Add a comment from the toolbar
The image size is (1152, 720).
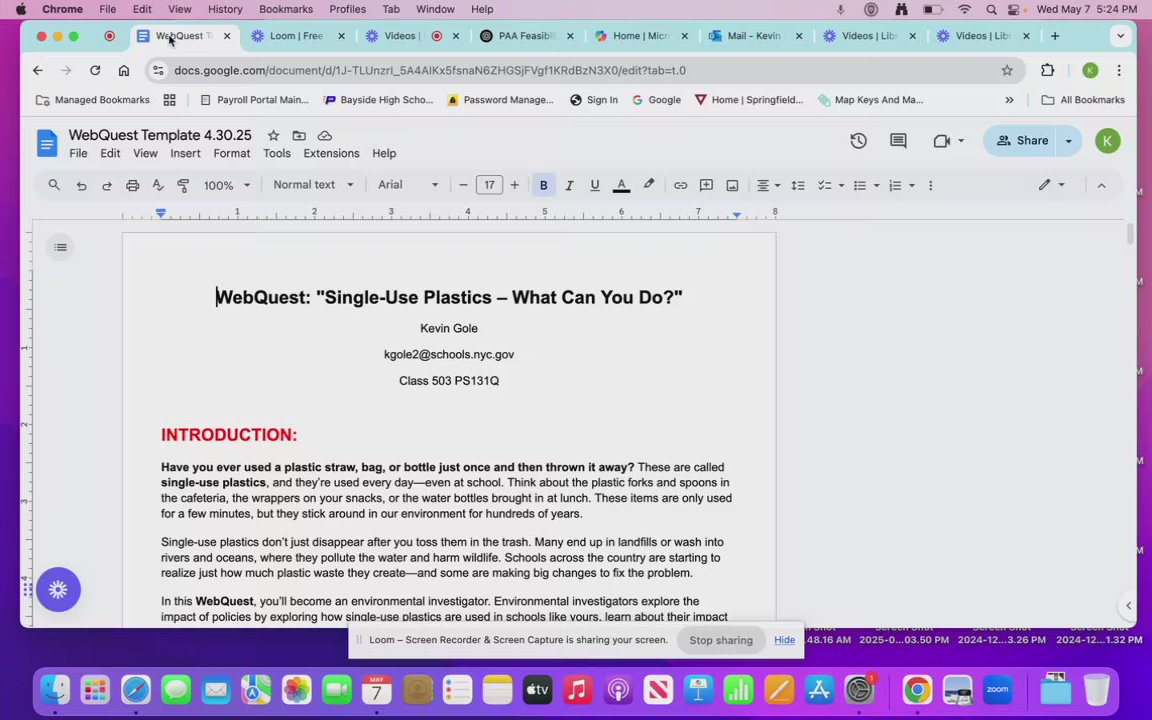pyautogui.click(x=706, y=185)
